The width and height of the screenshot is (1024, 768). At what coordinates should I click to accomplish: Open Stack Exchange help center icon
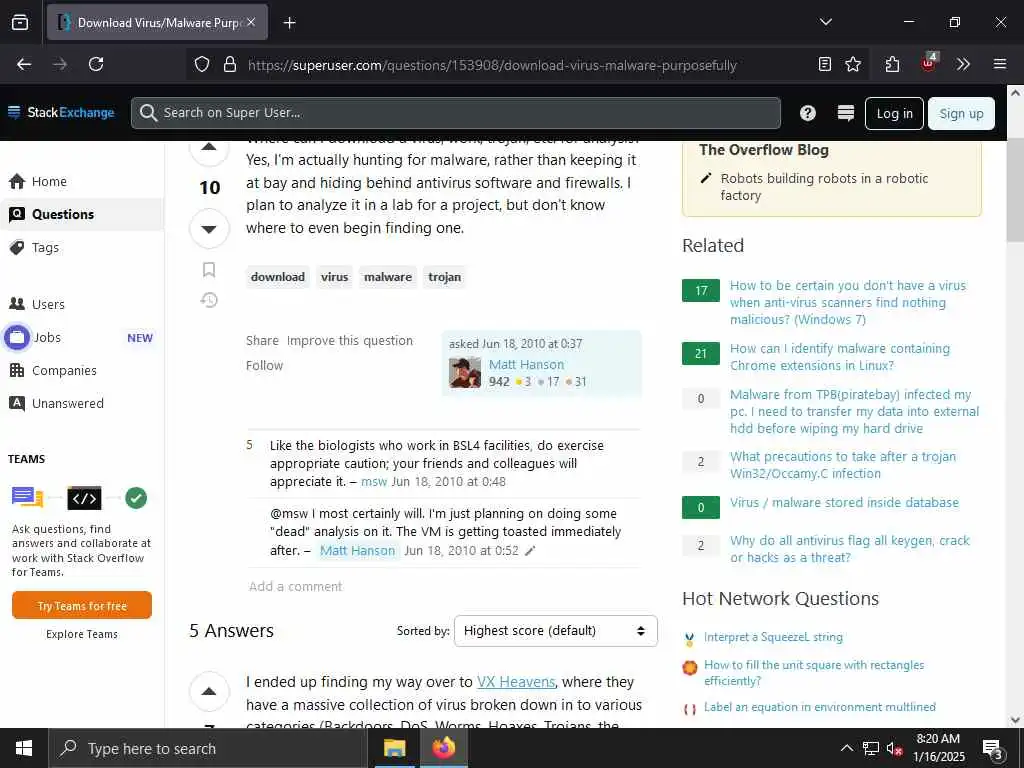[808, 114]
